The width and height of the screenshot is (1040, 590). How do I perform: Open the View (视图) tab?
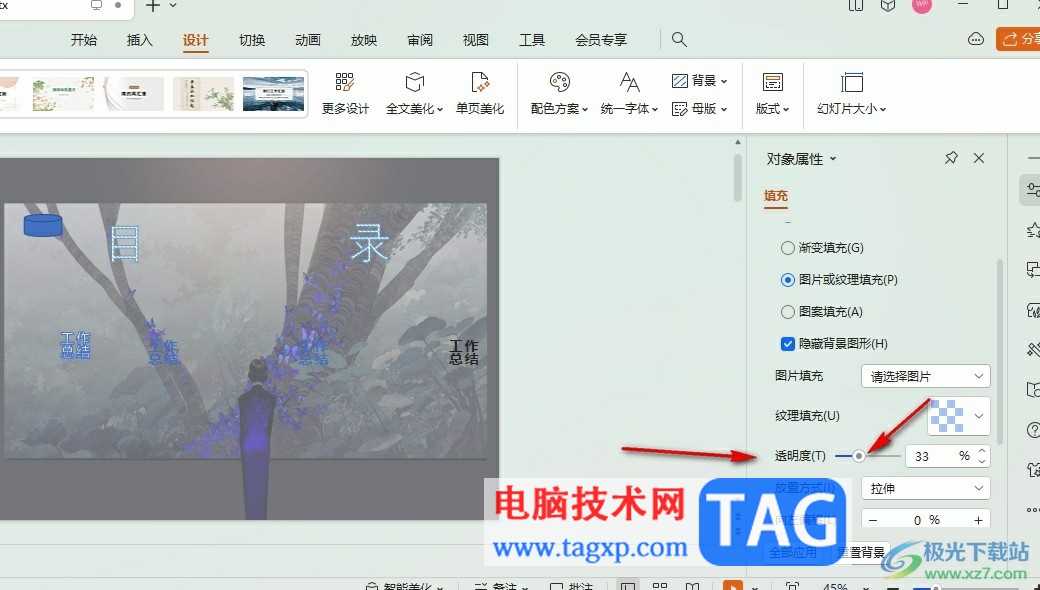476,40
